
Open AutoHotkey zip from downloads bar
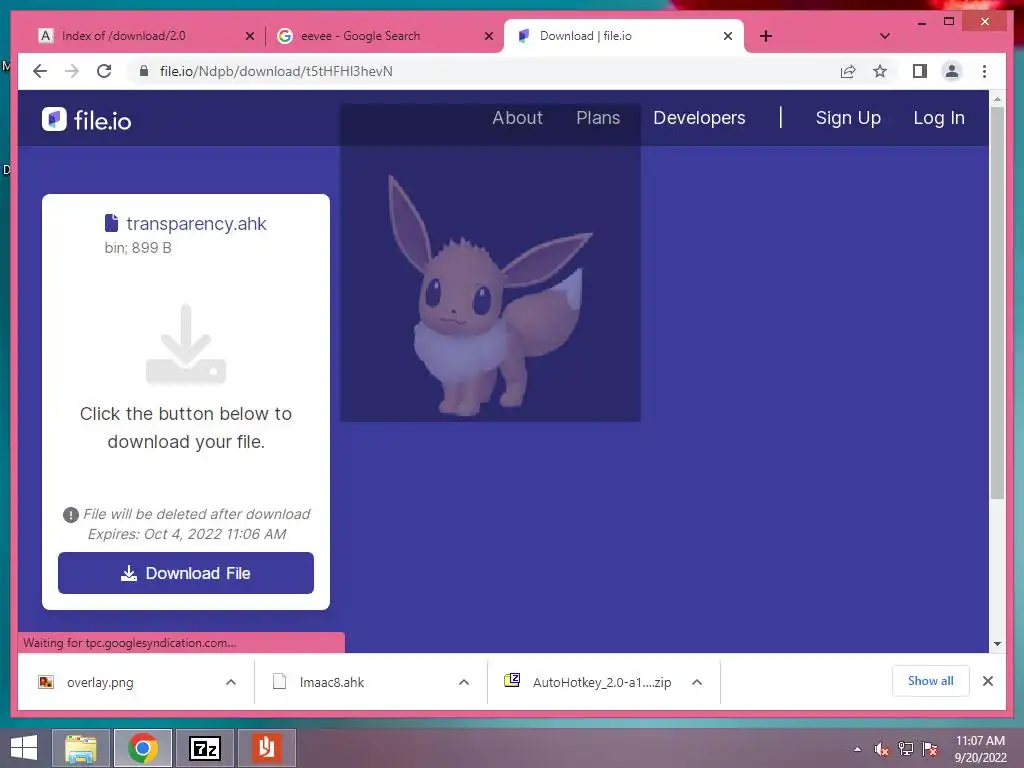[x=601, y=682]
